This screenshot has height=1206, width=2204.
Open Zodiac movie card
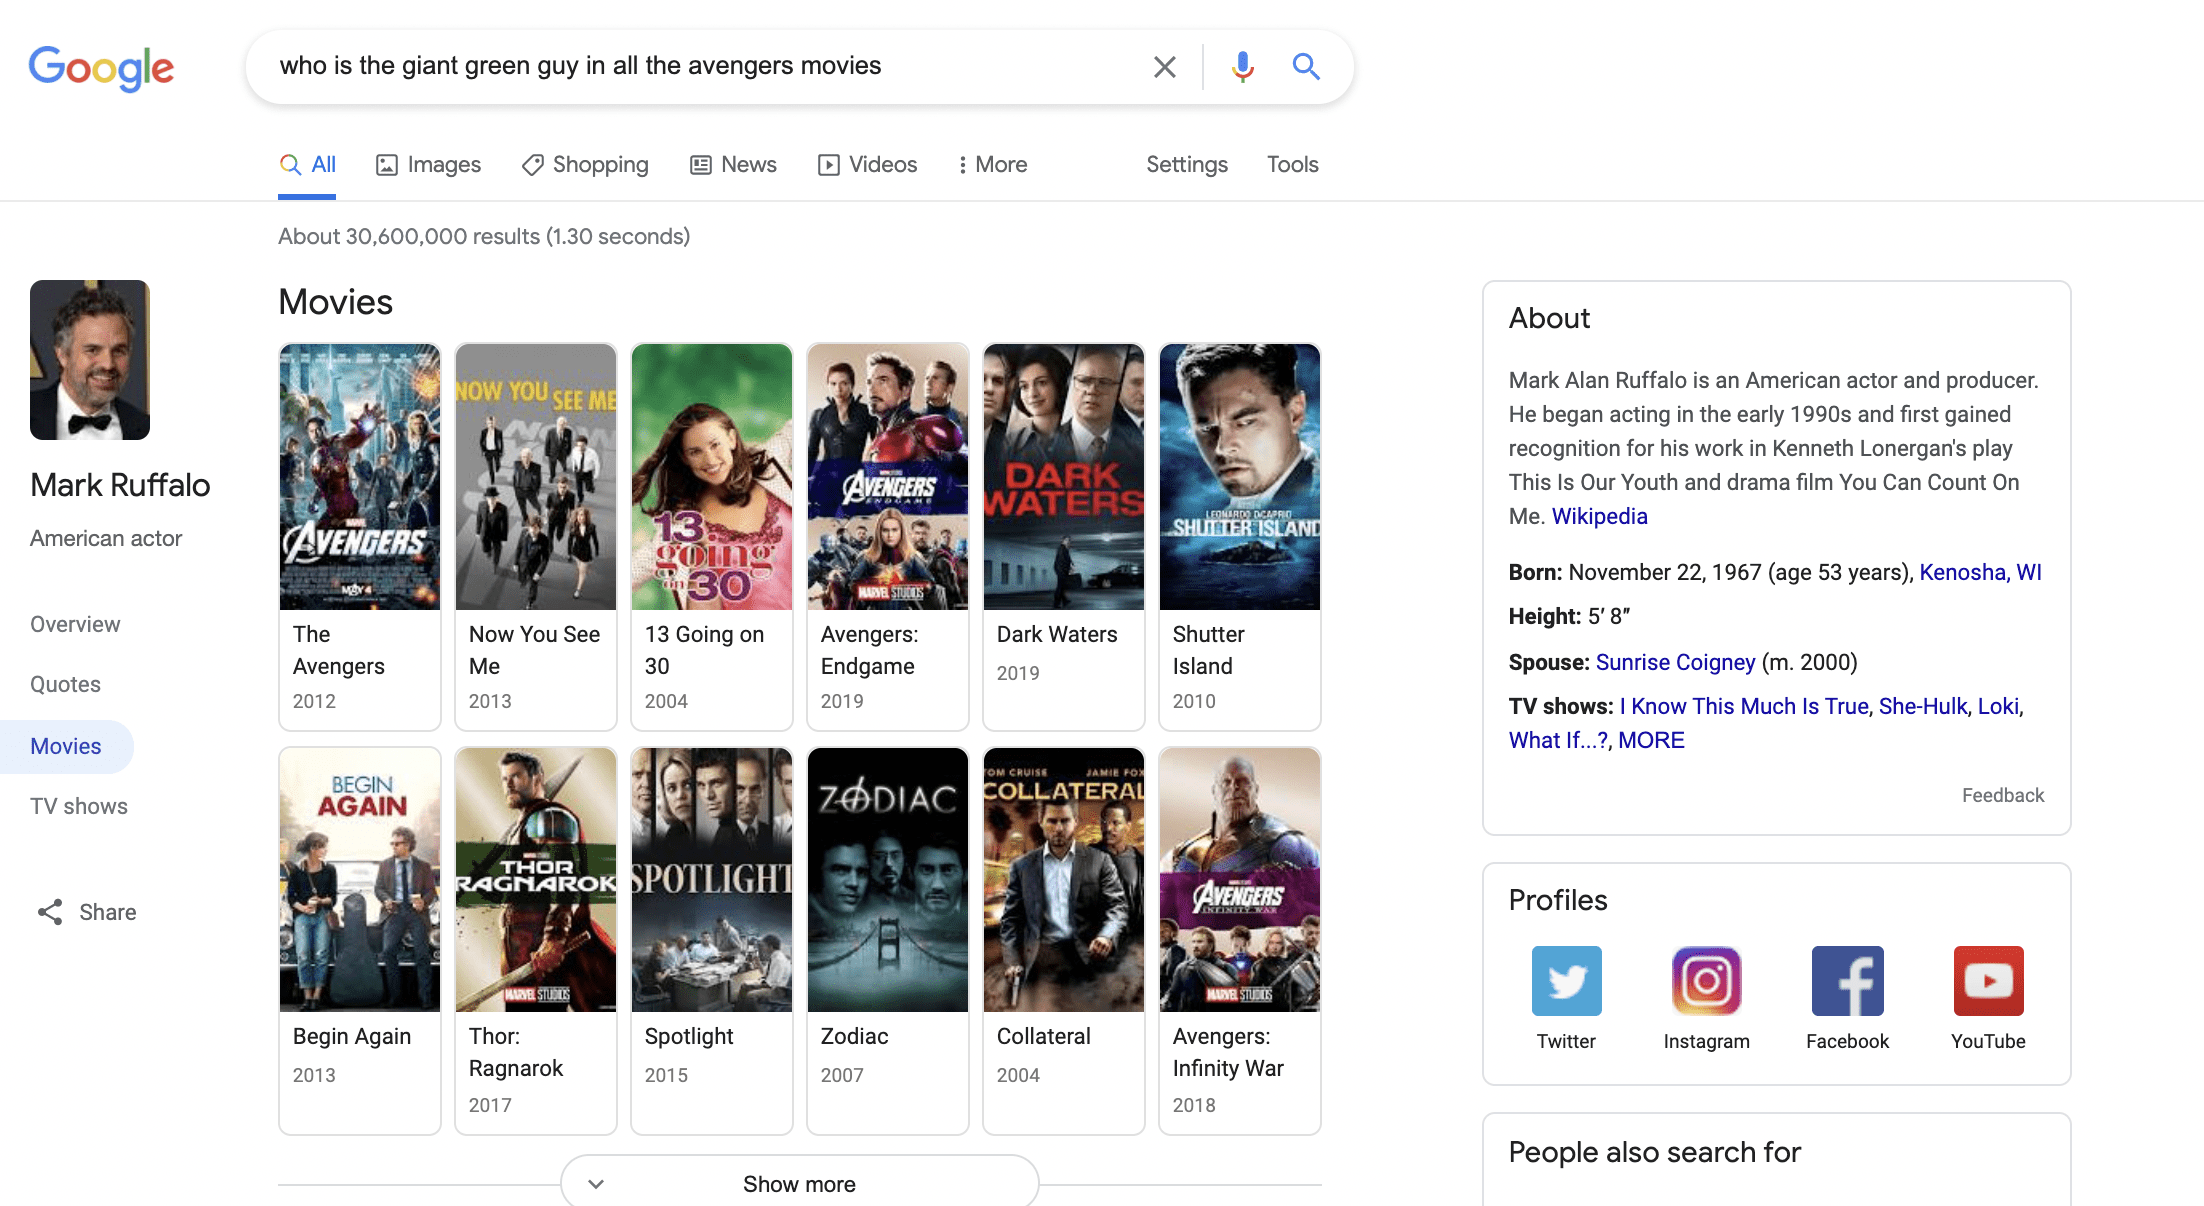click(x=888, y=941)
